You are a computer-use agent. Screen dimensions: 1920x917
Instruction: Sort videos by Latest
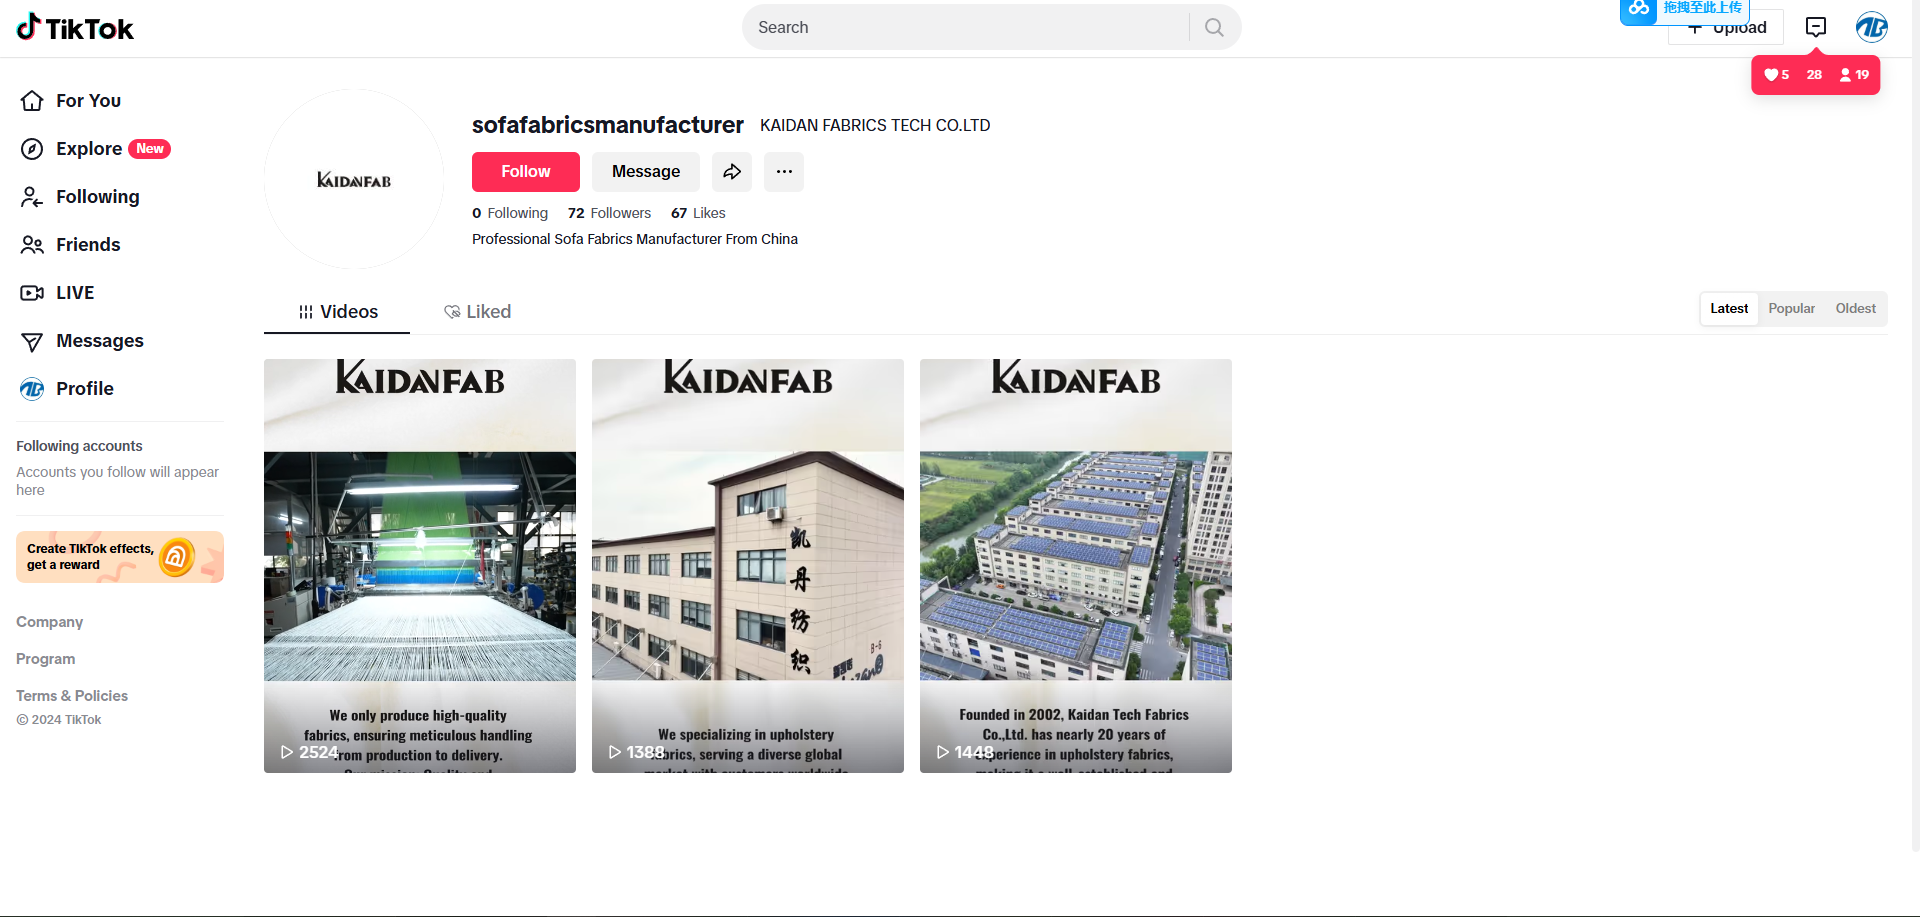pos(1729,309)
